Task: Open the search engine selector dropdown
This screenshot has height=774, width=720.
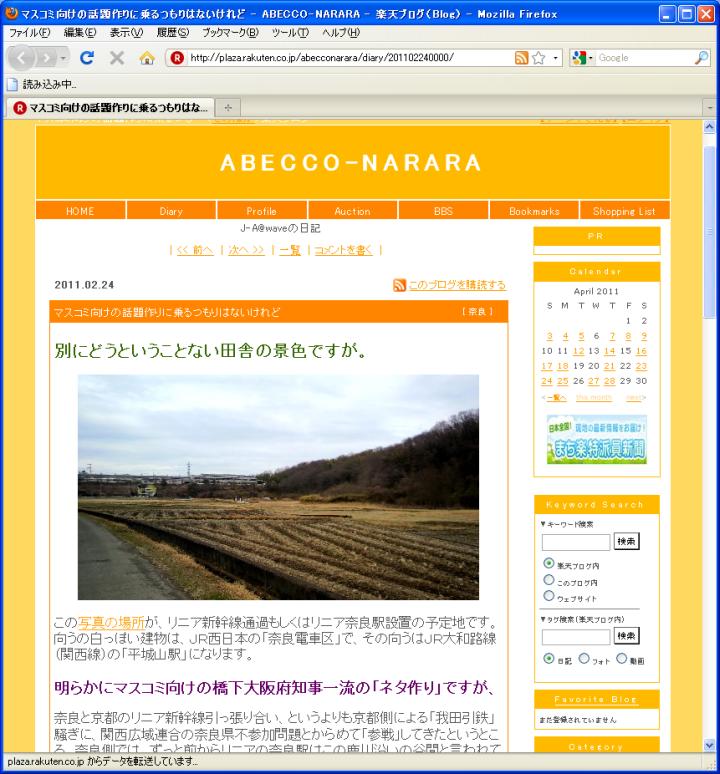Action: click(582, 58)
